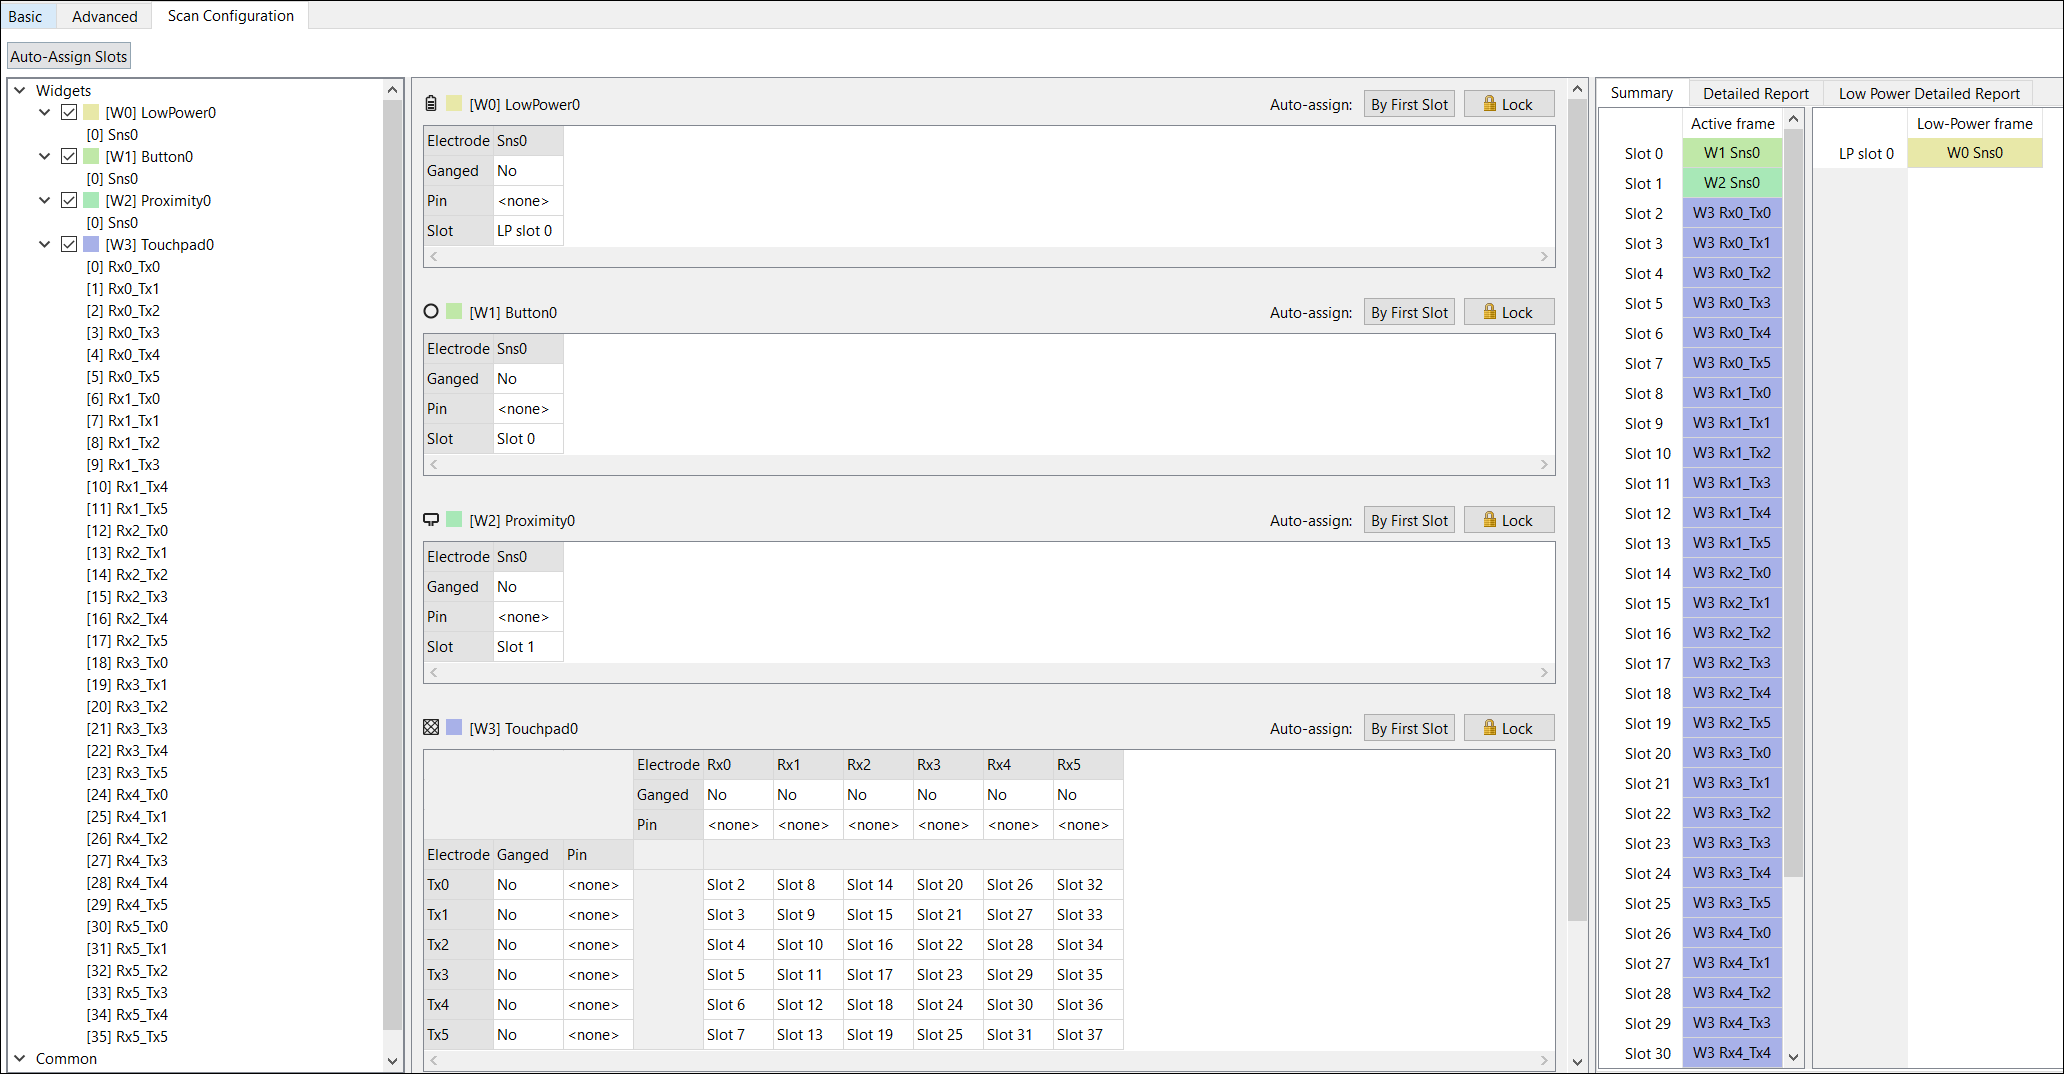Collapse the W0 LowPower0 tree node
This screenshot has width=2064, height=1074.
(x=44, y=112)
